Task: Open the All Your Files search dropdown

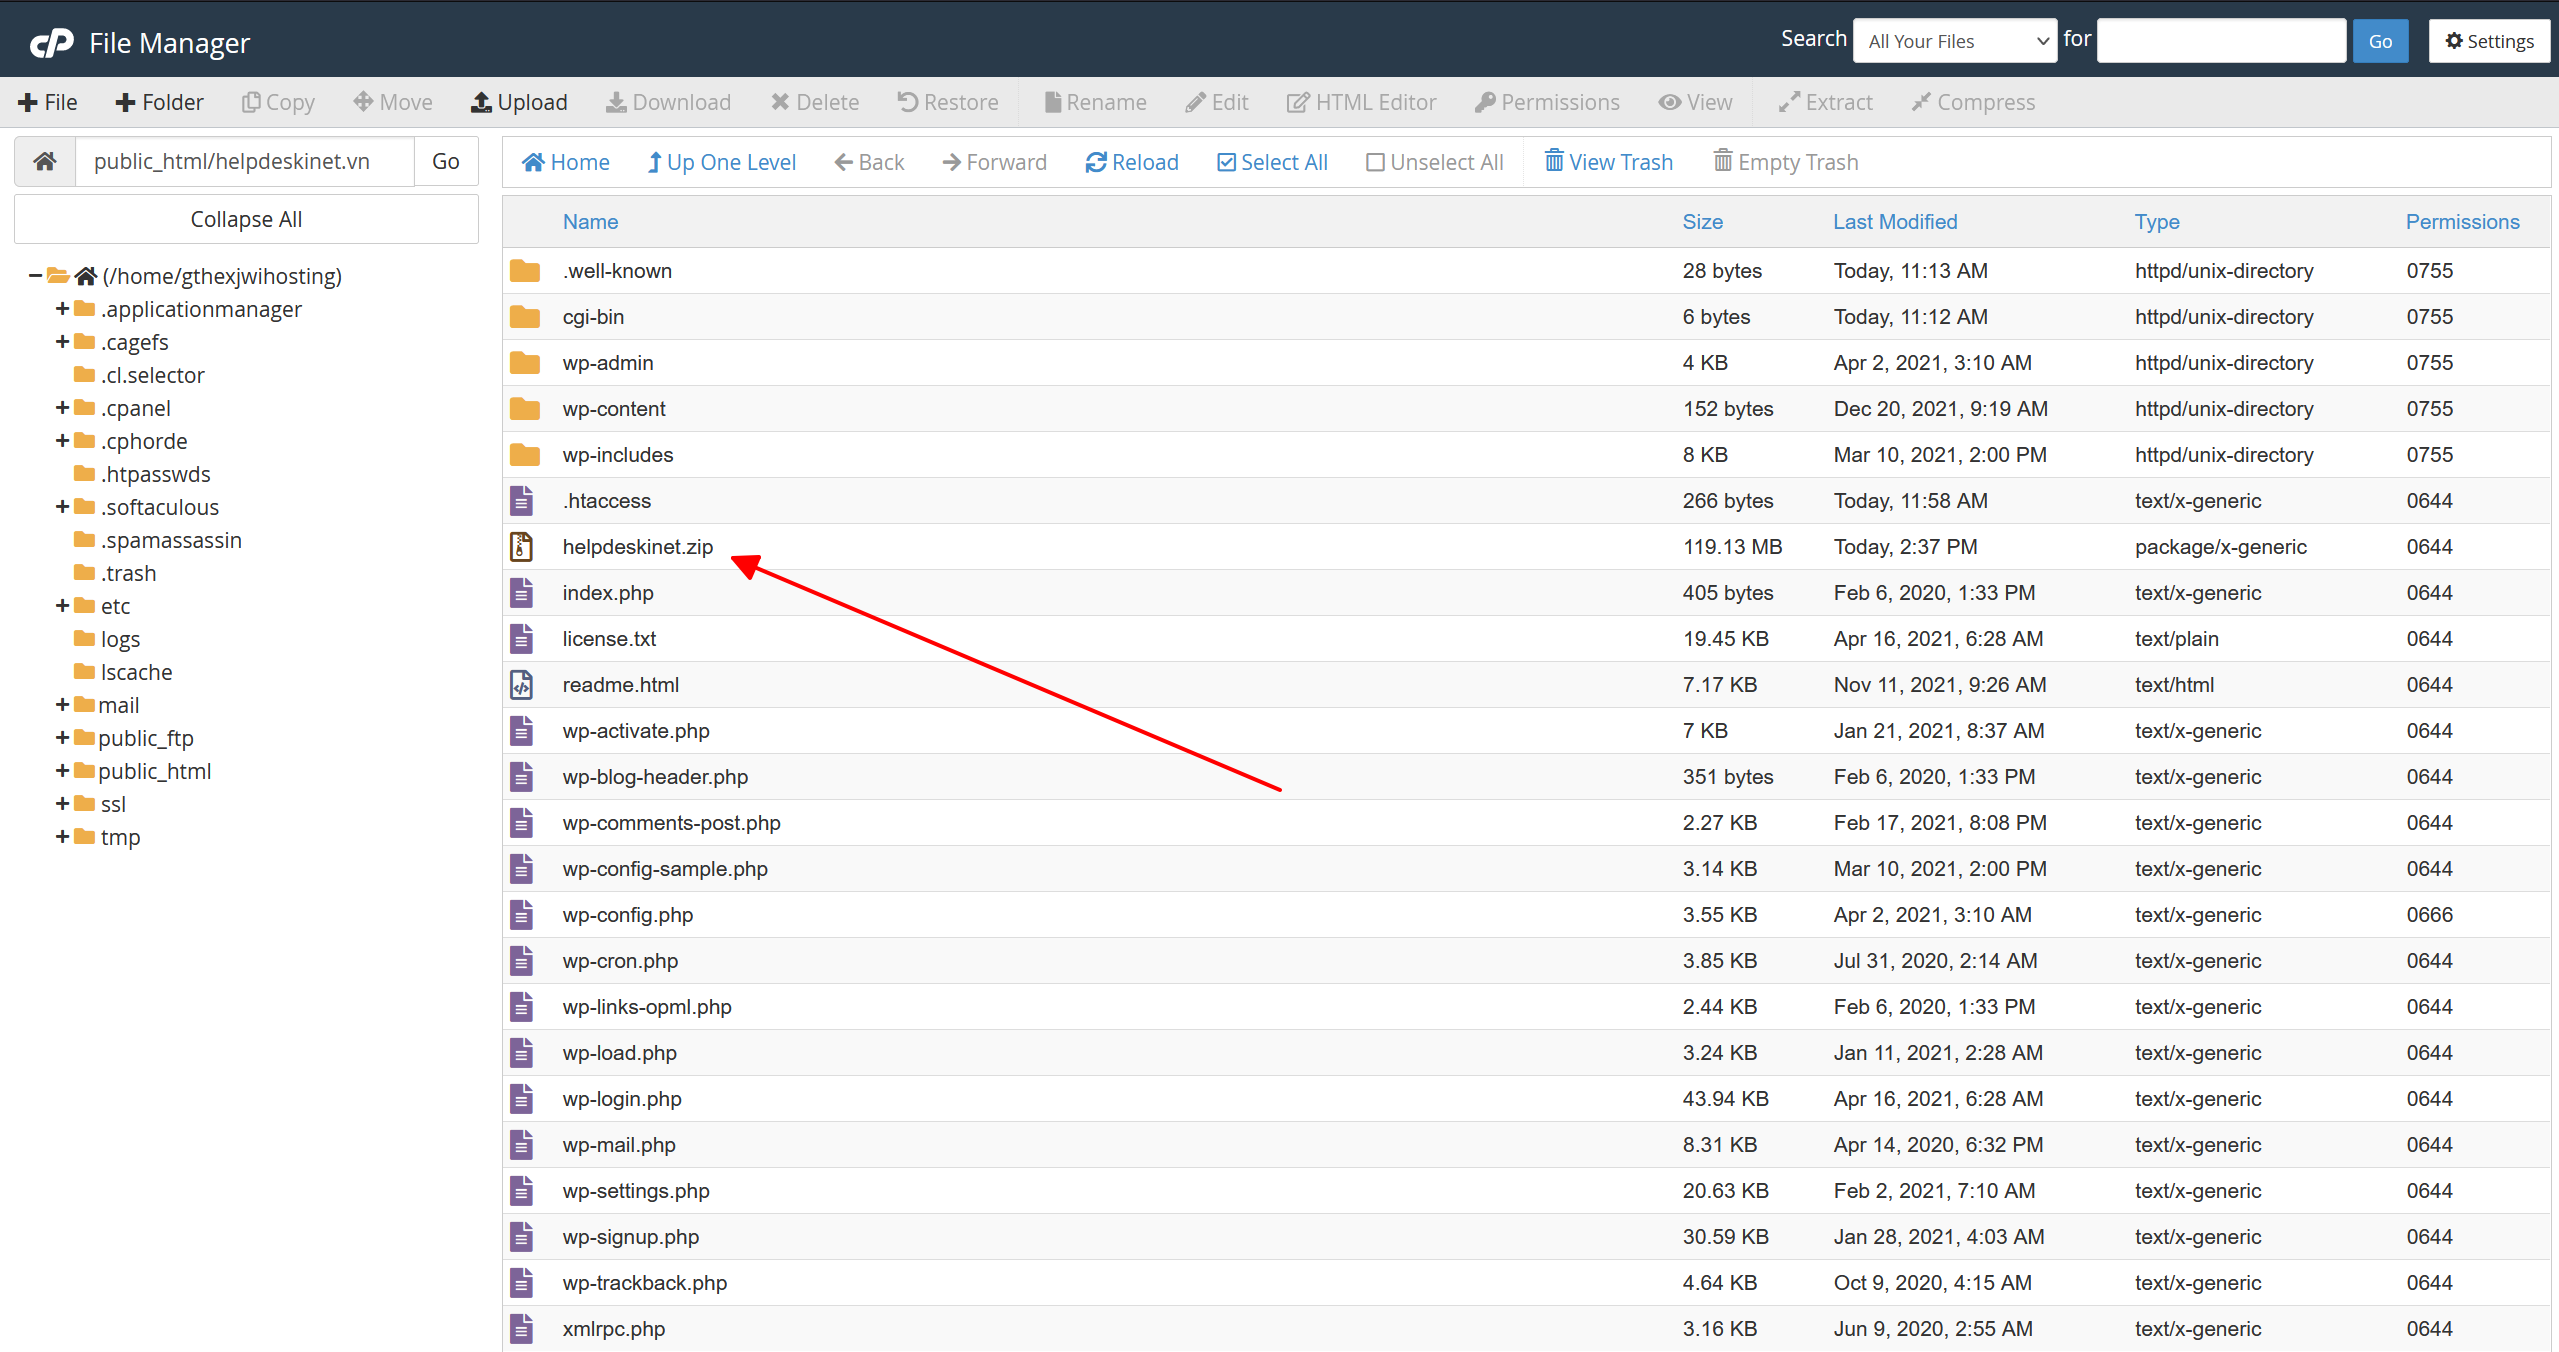Action: coord(1955,41)
